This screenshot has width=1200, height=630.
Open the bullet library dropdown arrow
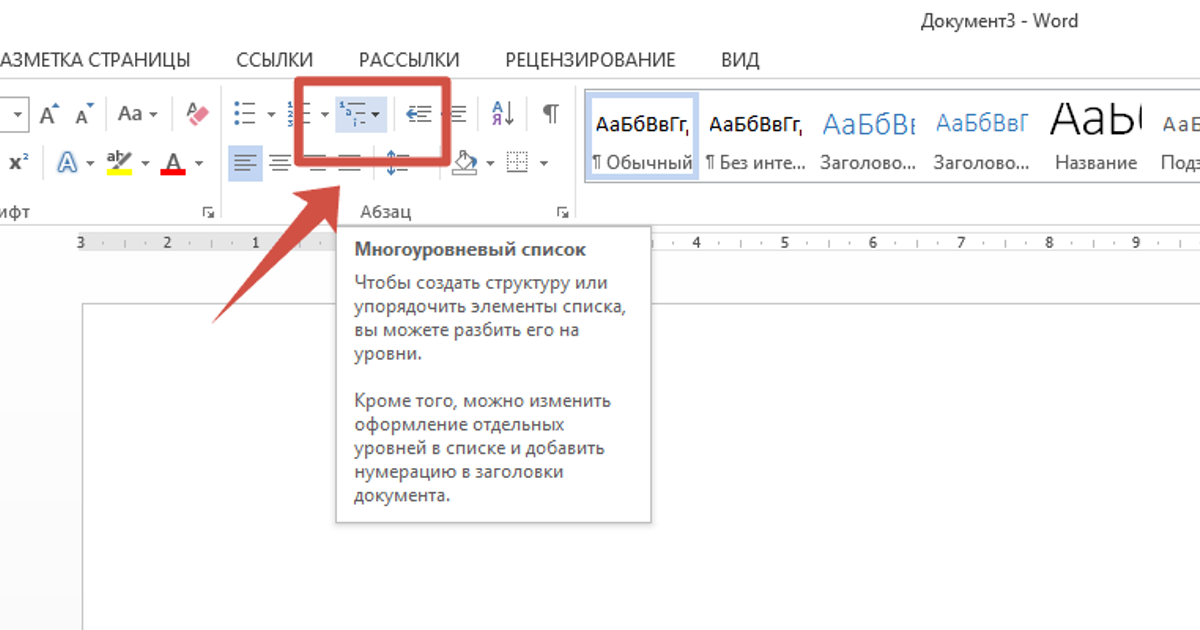(x=271, y=115)
